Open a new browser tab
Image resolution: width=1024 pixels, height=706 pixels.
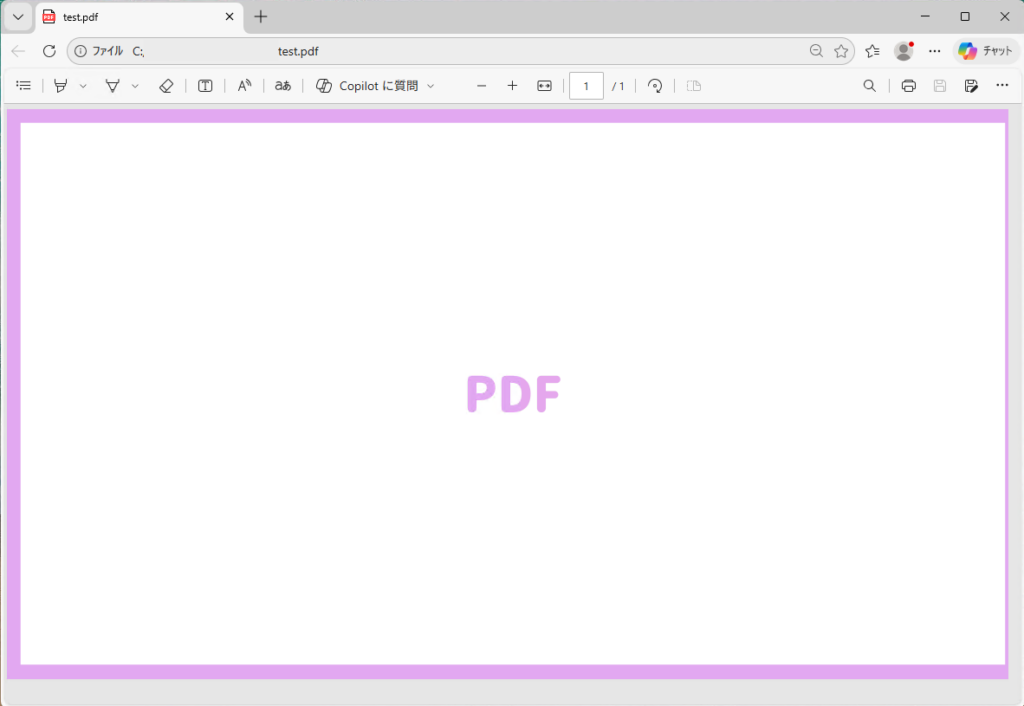261,17
